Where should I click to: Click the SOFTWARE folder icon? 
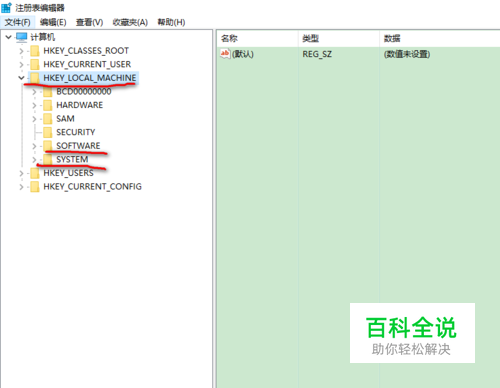(48, 146)
